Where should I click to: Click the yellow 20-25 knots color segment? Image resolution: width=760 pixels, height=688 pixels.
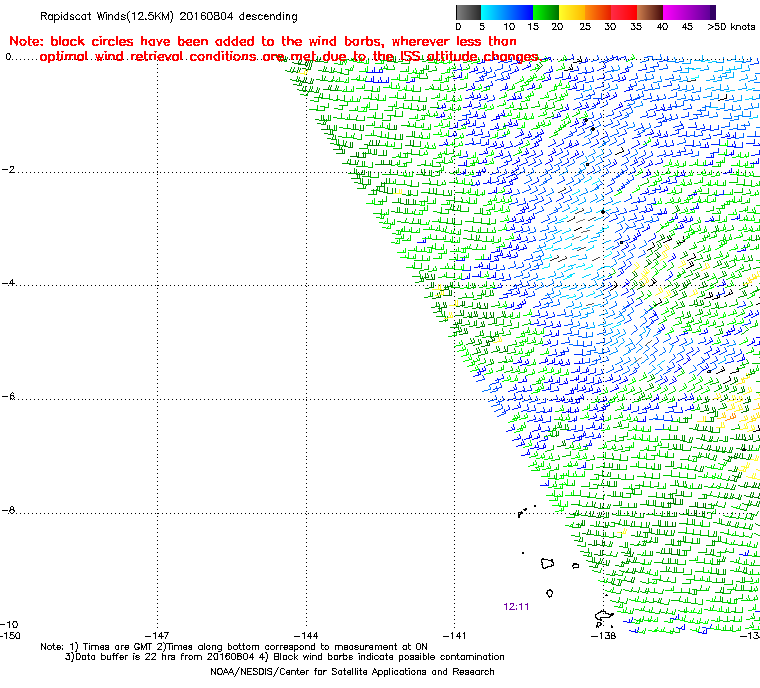tap(572, 12)
